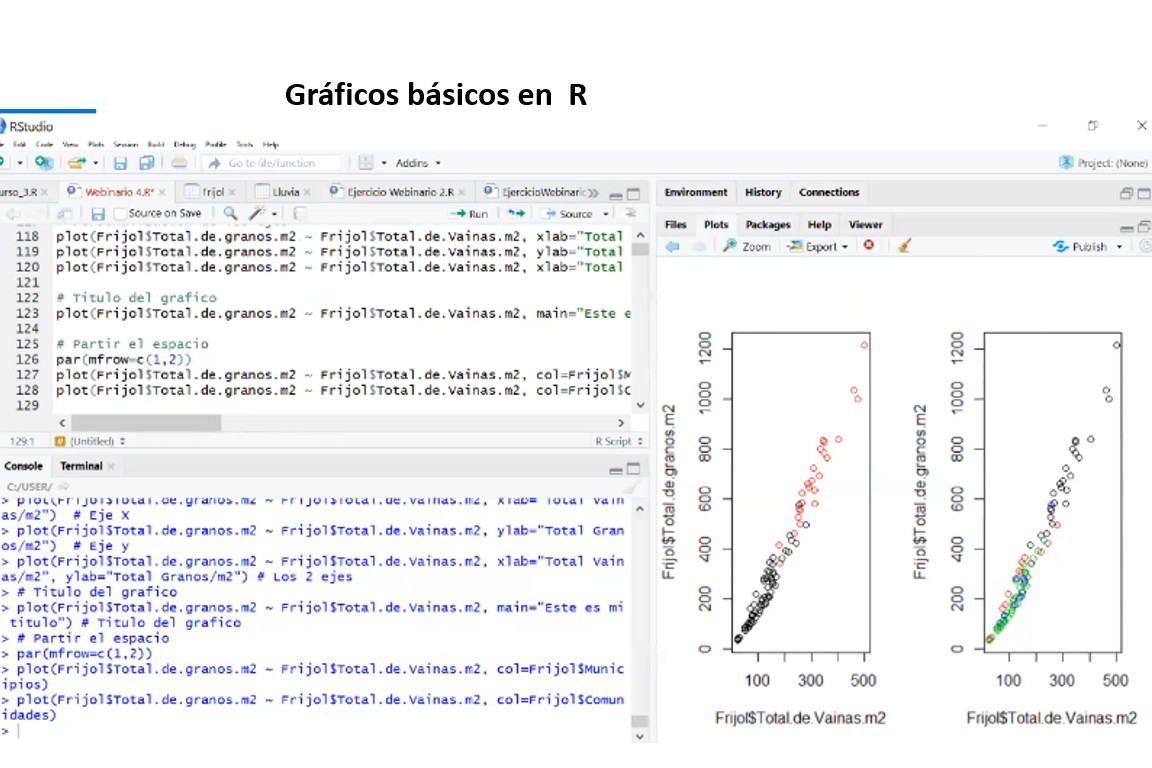Switch to the Frijol data tab
This screenshot has height=768, width=1152.
coord(212,192)
